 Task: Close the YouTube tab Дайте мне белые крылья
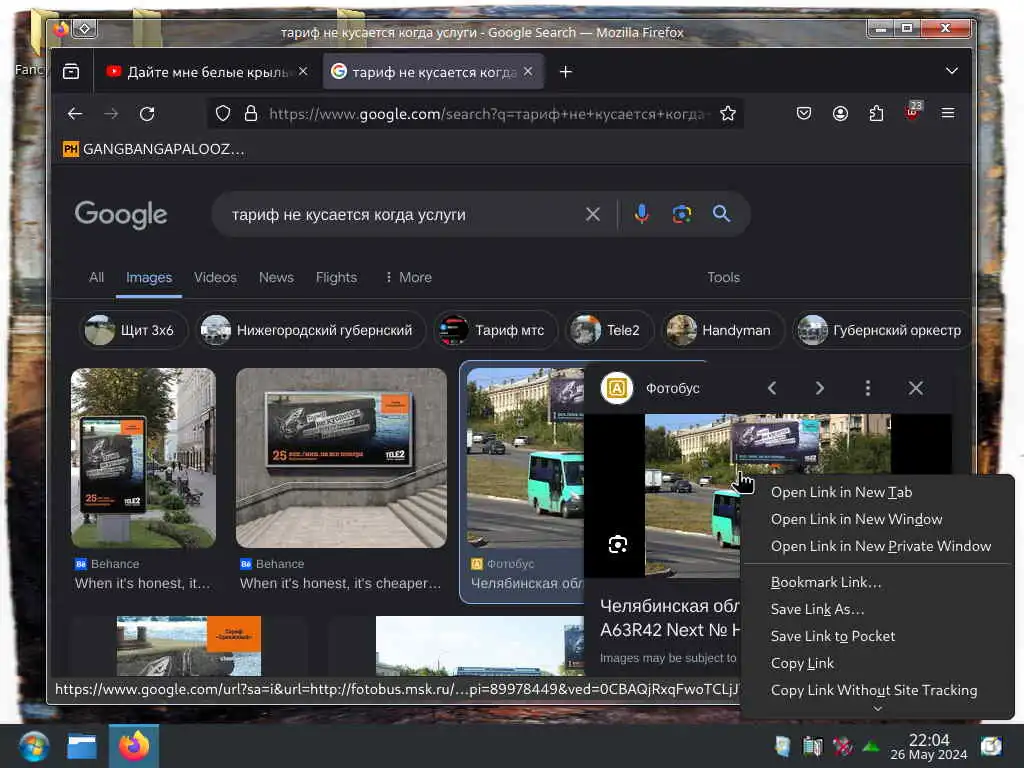[303, 71]
